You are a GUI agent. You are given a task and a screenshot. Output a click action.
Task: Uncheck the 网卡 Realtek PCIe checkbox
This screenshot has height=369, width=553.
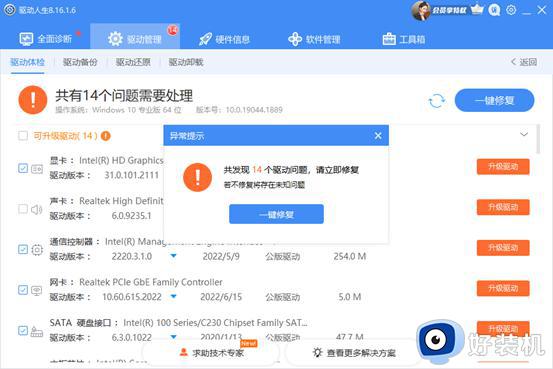tap(23, 290)
